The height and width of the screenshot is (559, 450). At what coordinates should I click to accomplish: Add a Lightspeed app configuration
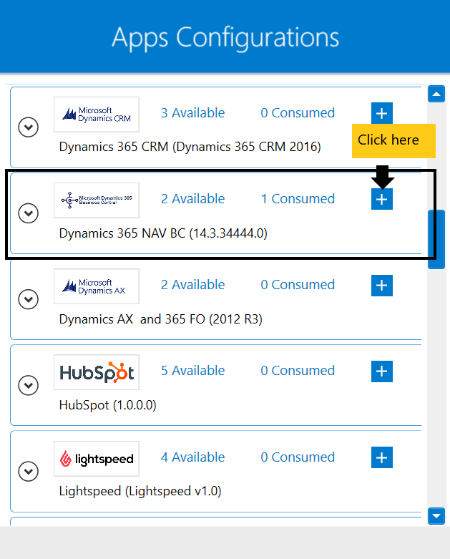pyautogui.click(x=382, y=457)
